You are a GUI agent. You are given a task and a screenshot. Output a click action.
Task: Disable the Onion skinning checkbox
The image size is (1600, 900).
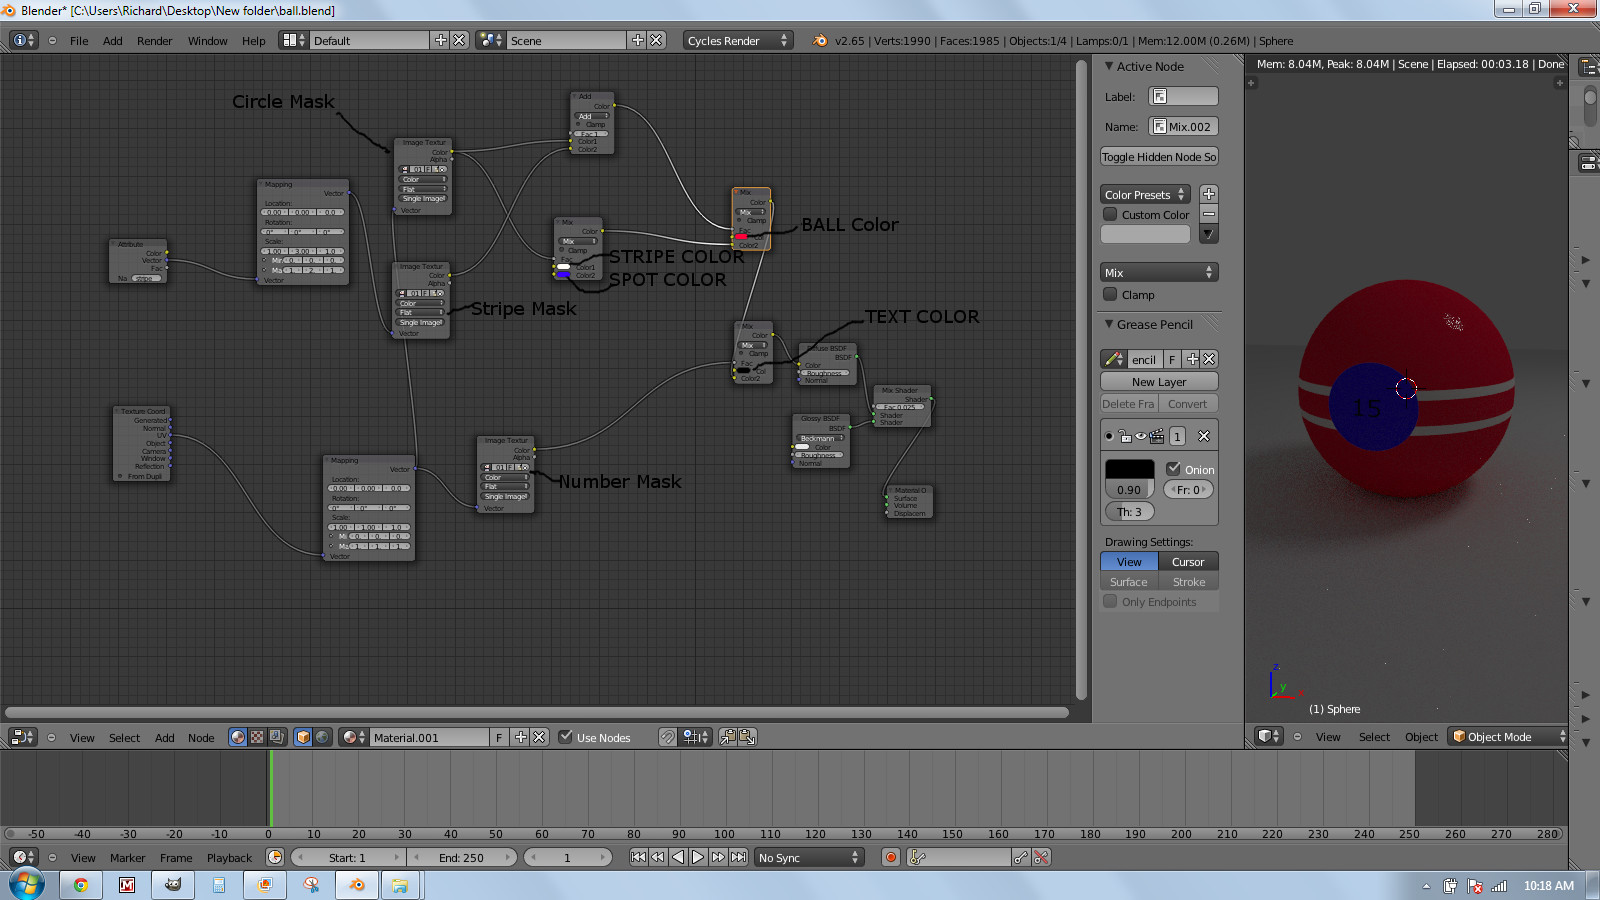pyautogui.click(x=1174, y=468)
